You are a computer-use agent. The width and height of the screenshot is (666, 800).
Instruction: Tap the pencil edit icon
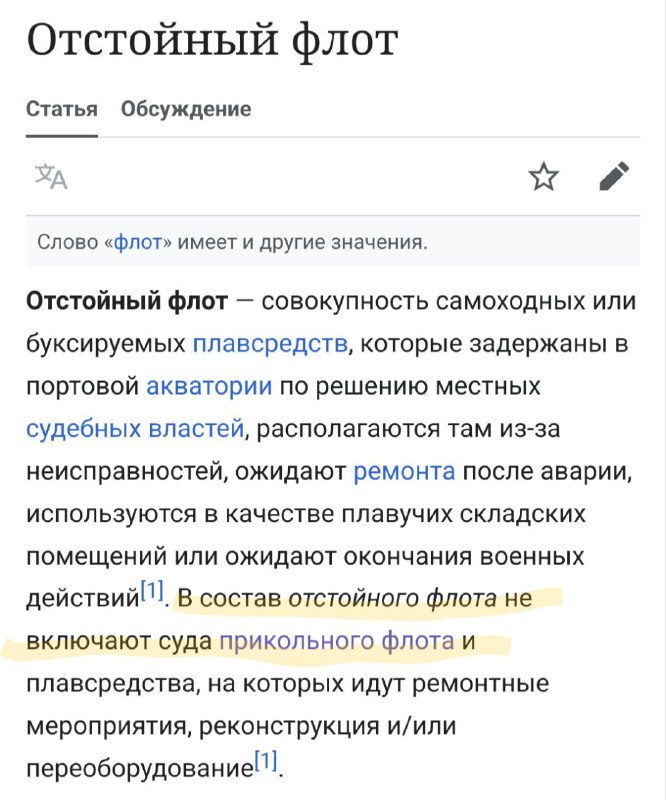point(614,177)
